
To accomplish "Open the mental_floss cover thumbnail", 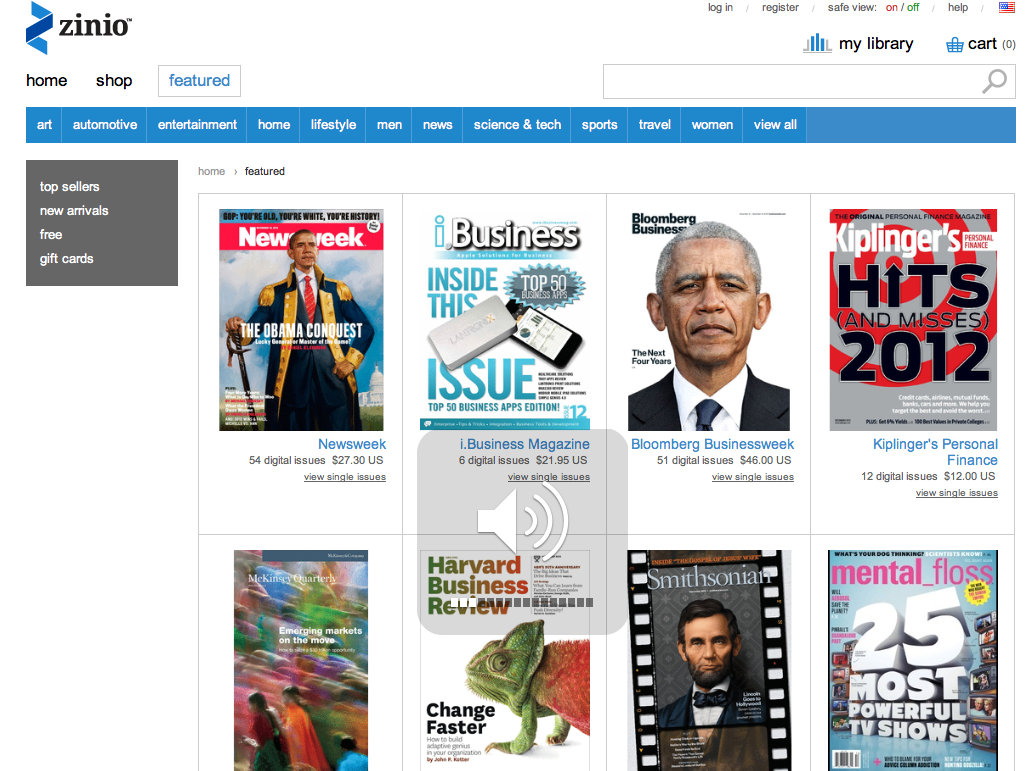I will click(x=913, y=660).
